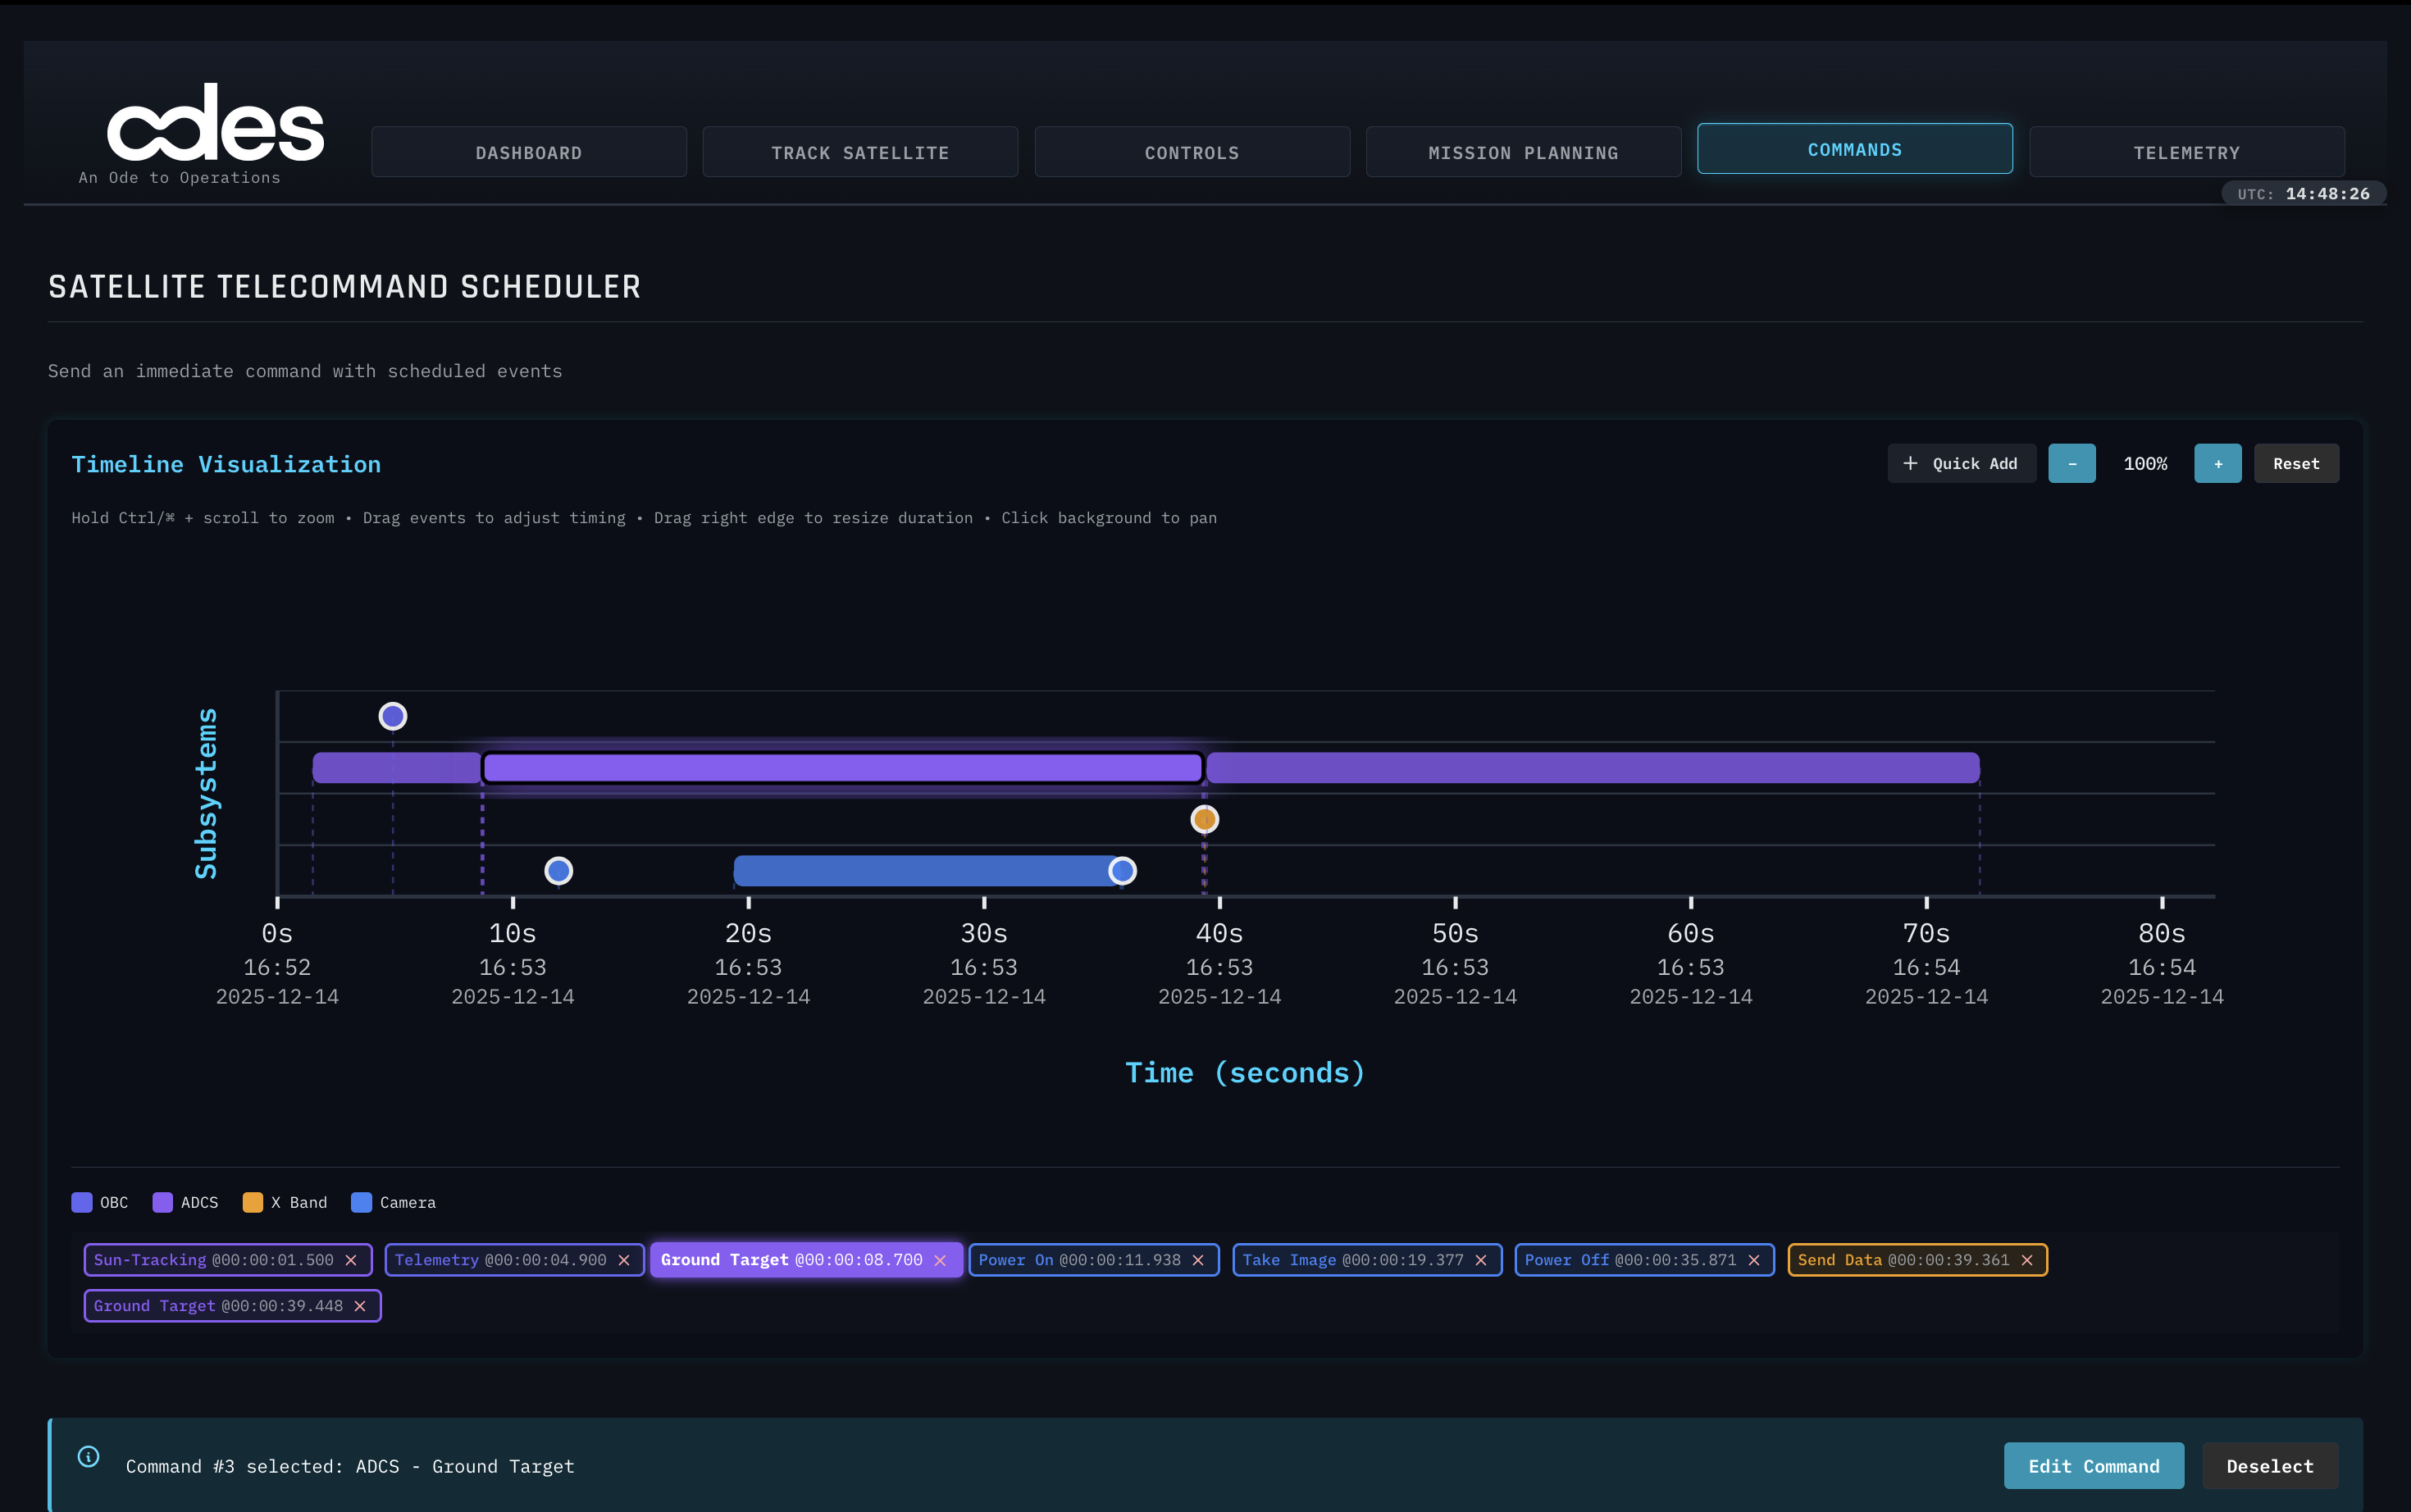Screen dimensions: 2411x1512
Task: Remove the Sun-Tracking command chip
Action: (351, 1260)
